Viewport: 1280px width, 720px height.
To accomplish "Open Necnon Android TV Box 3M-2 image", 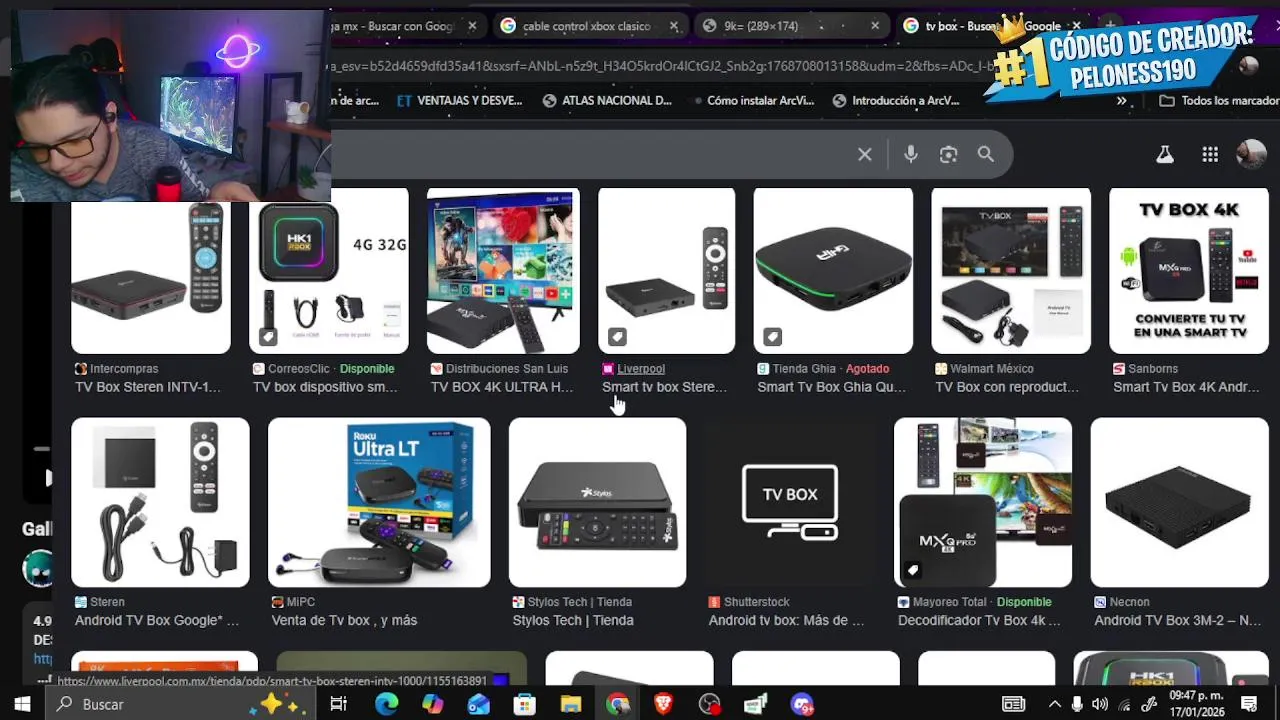I will 1179,502.
